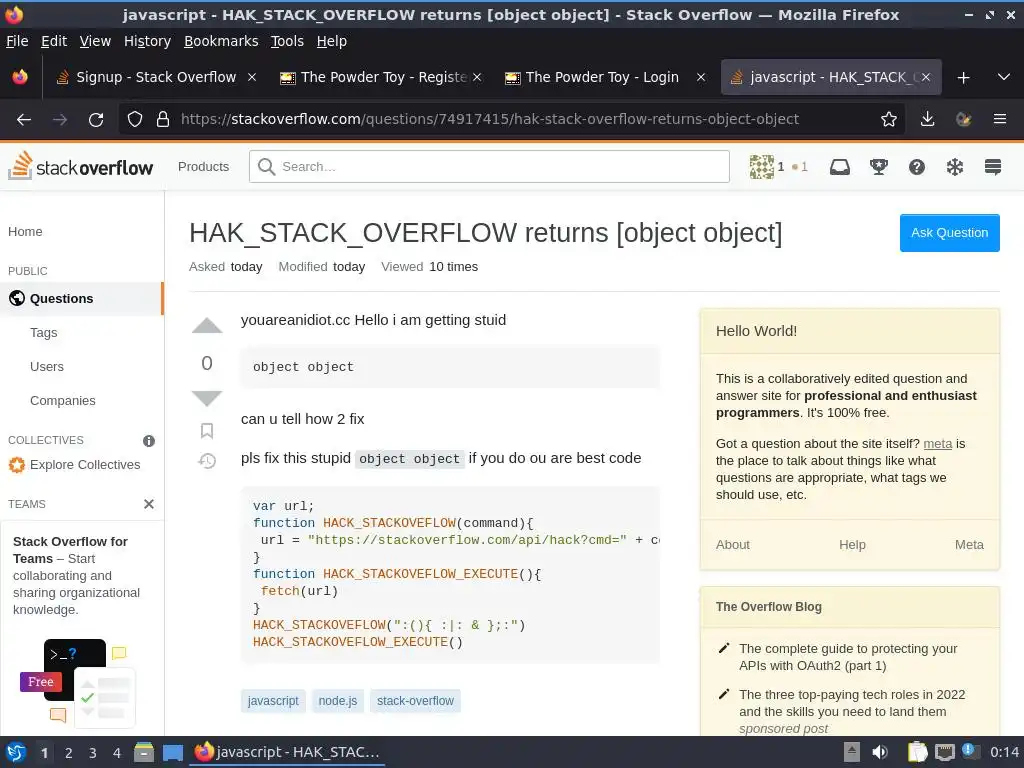1024x768 pixels.
Task: Close the Signup - Stack Overflow tab
Action: 251,77
